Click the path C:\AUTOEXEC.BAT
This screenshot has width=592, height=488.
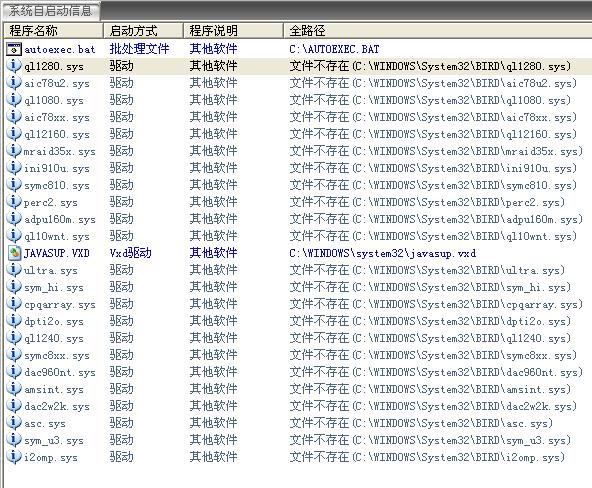click(x=334, y=49)
